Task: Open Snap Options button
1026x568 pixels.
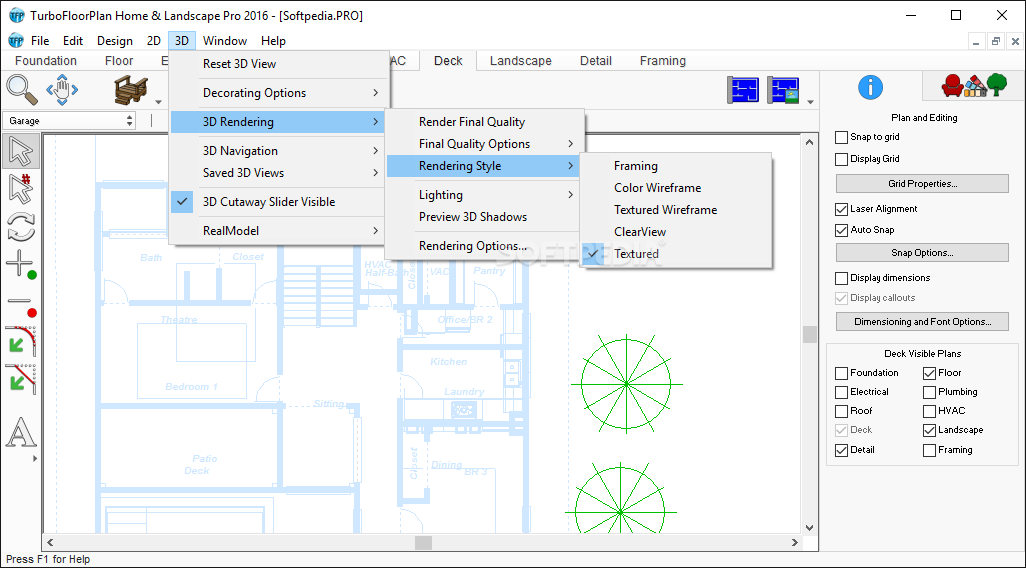Action: tap(922, 253)
